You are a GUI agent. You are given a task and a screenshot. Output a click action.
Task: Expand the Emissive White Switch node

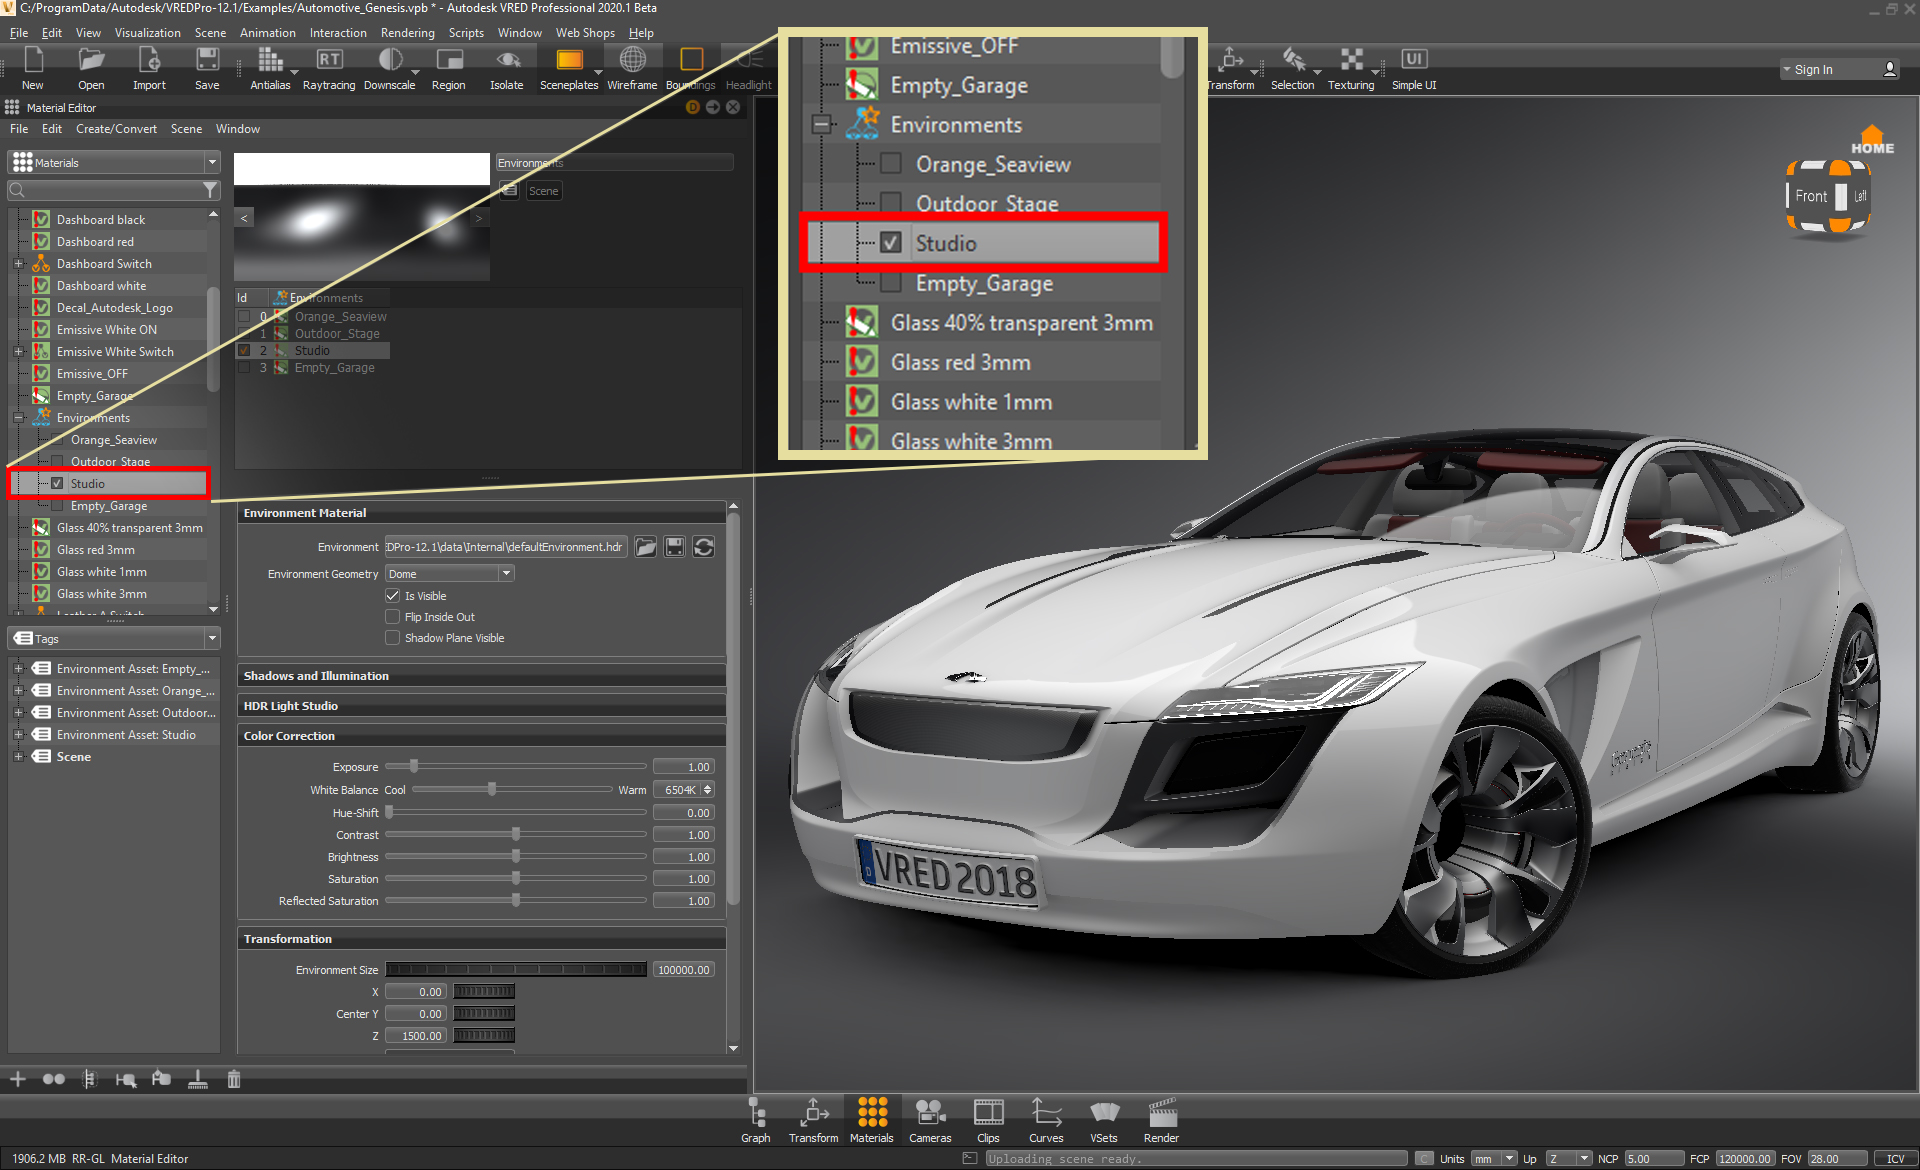click(18, 352)
